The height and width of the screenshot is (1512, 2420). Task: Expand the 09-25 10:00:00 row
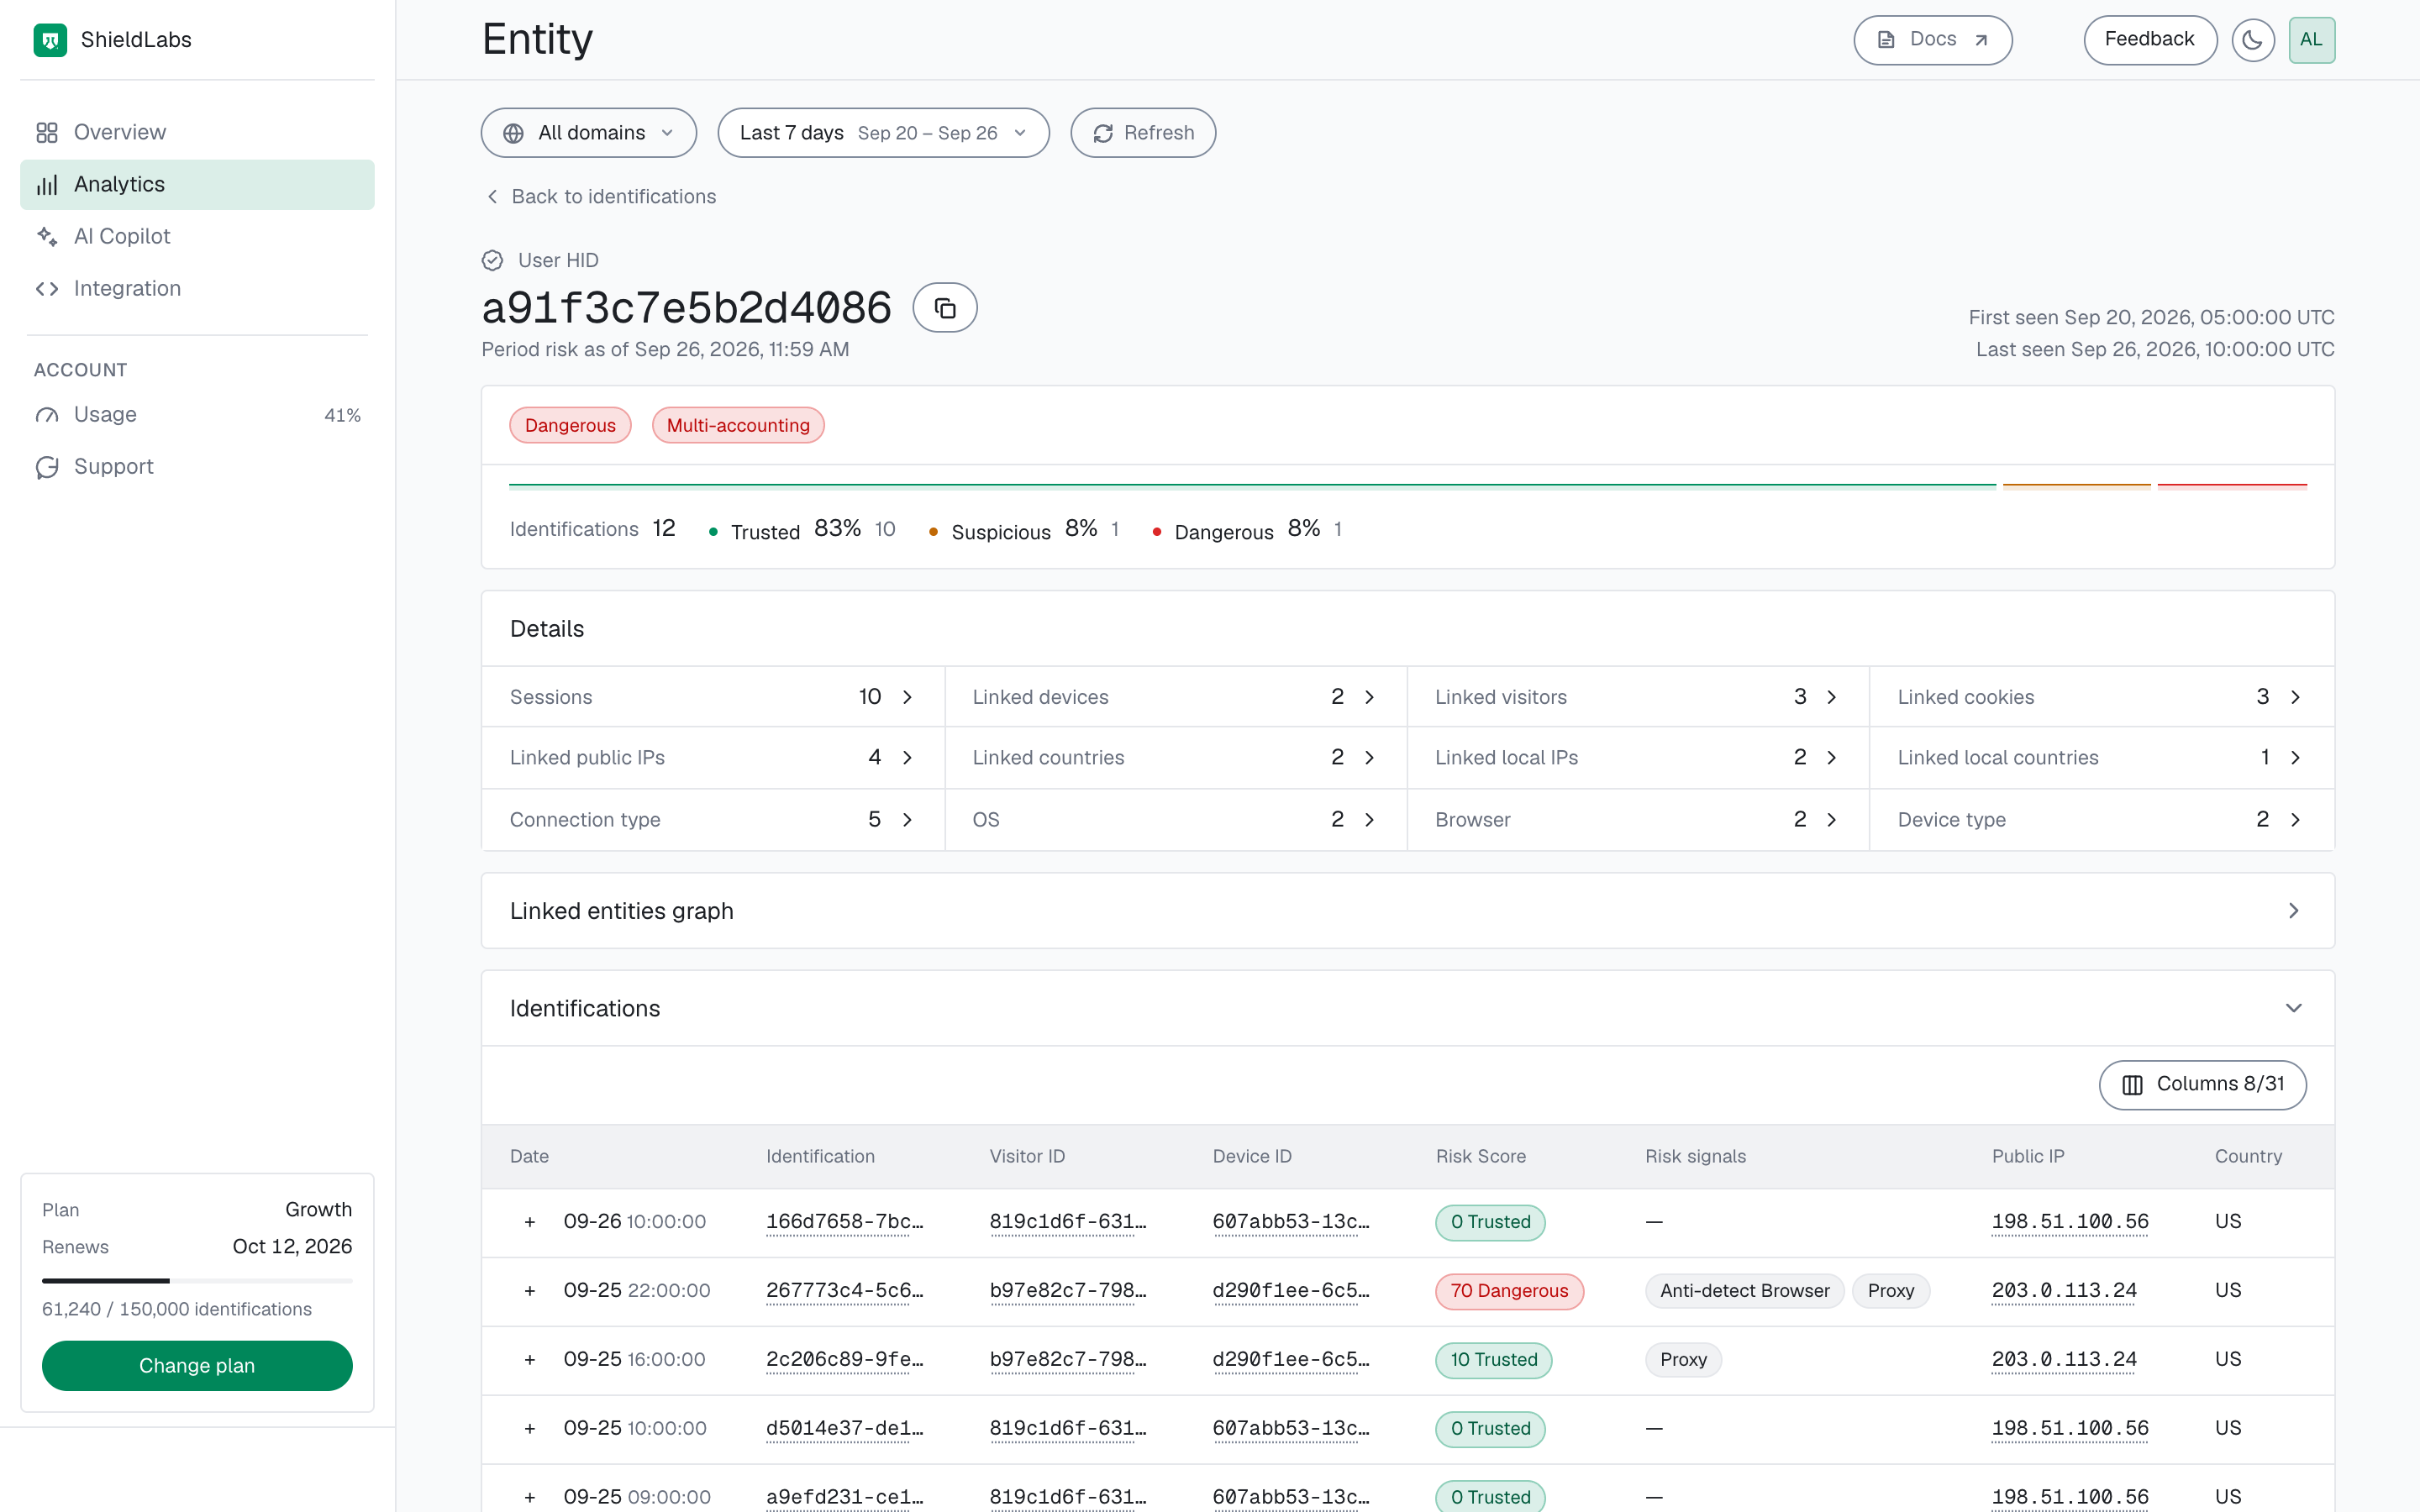click(530, 1429)
